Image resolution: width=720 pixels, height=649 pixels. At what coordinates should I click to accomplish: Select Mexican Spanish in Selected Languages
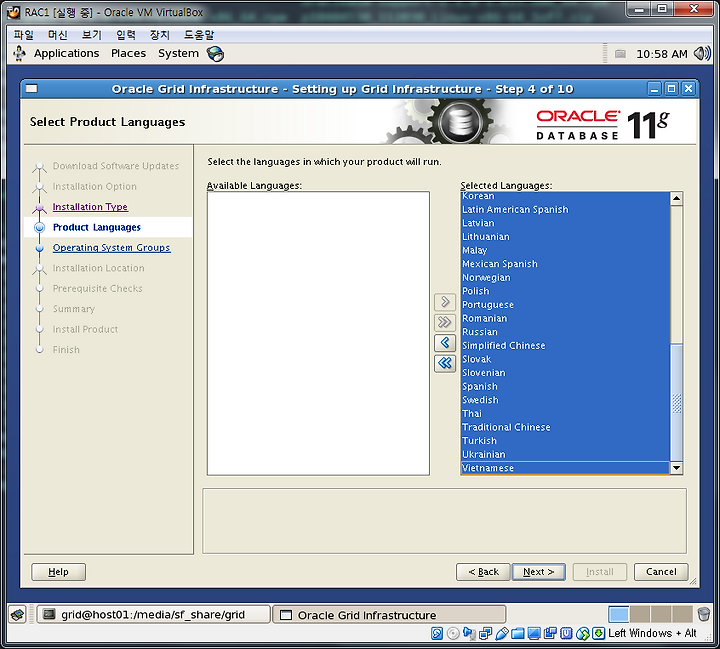tap(565, 264)
